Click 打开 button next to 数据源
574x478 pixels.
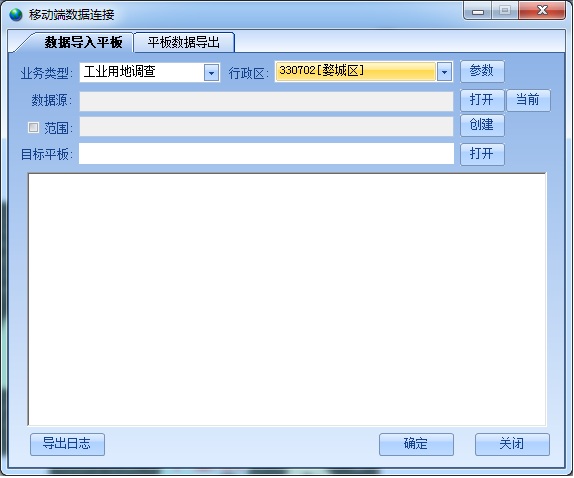click(x=482, y=100)
